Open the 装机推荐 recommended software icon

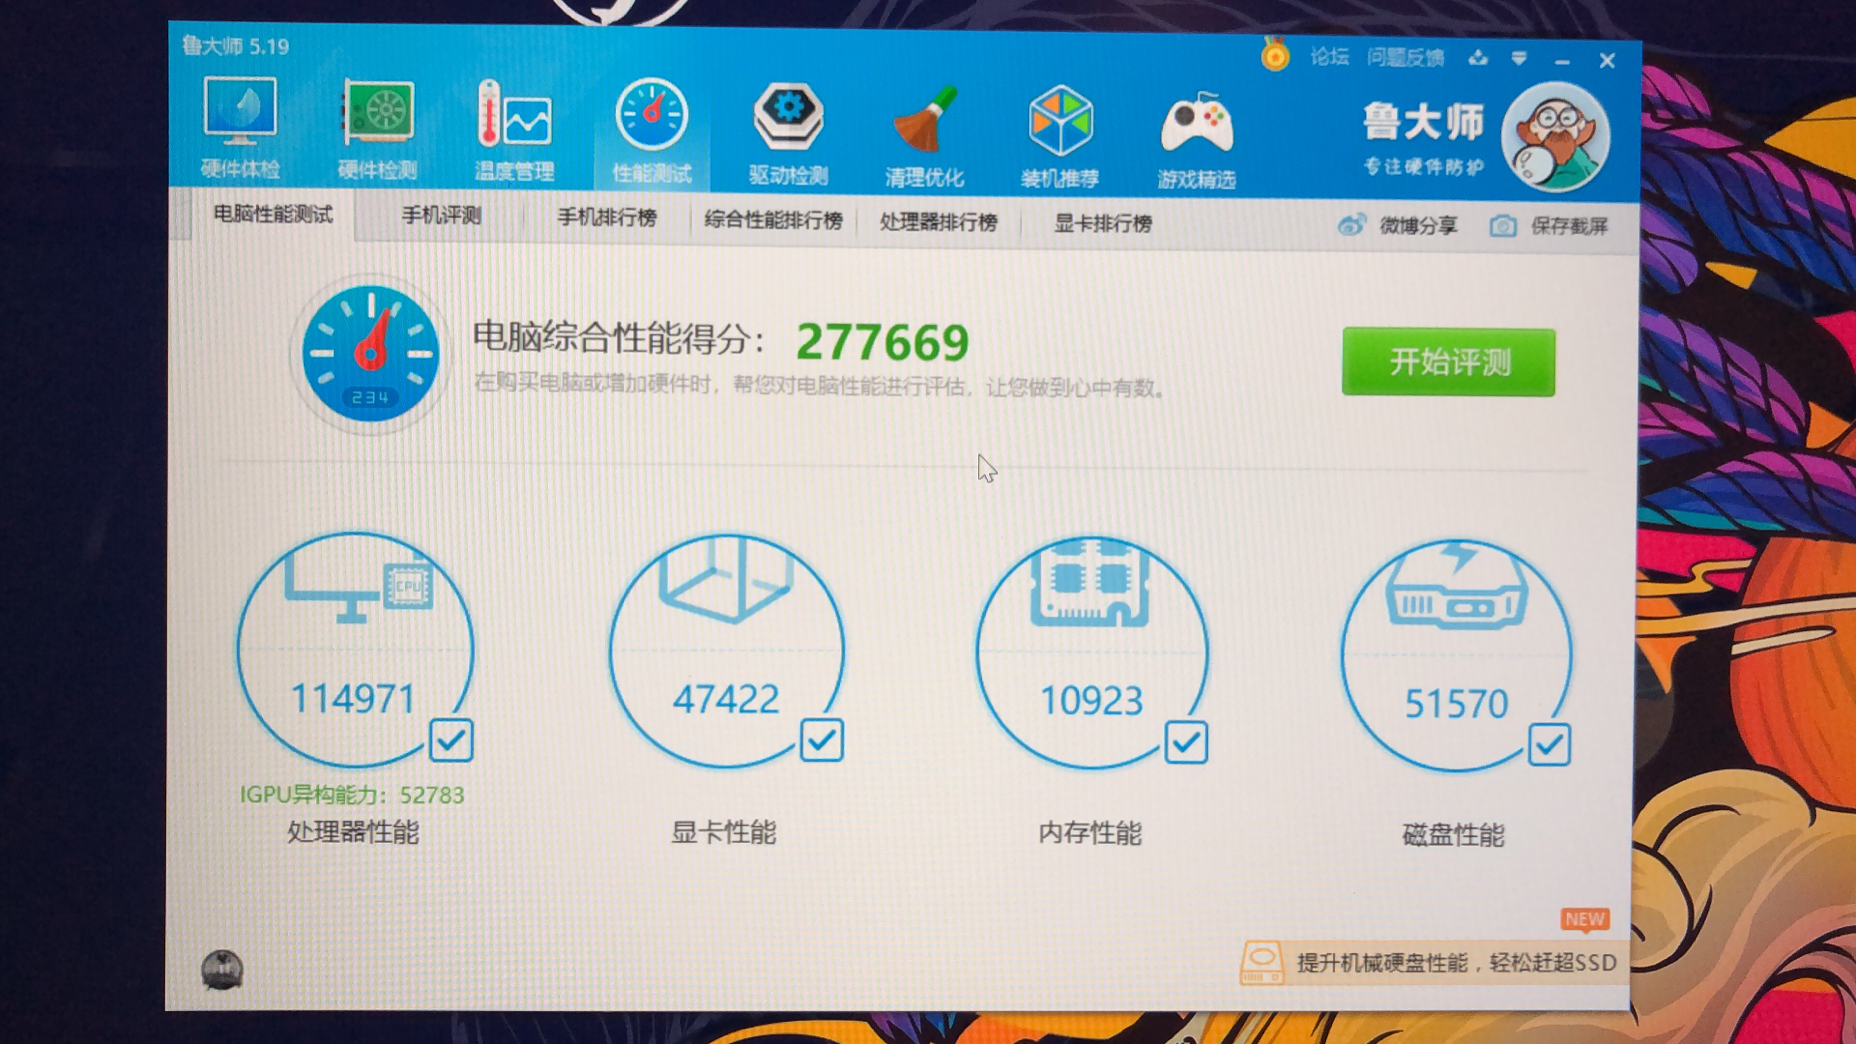1060,138
